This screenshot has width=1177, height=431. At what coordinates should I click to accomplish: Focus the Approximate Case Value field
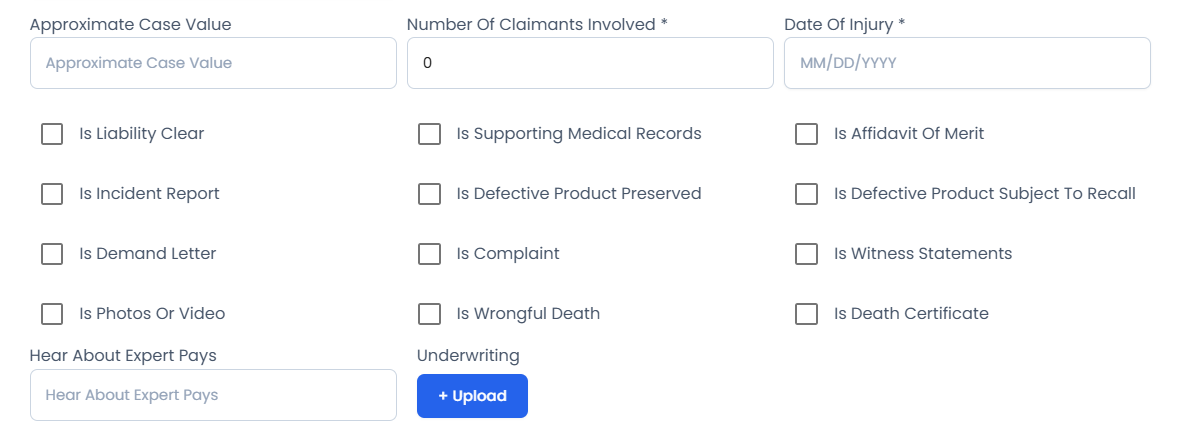click(213, 63)
